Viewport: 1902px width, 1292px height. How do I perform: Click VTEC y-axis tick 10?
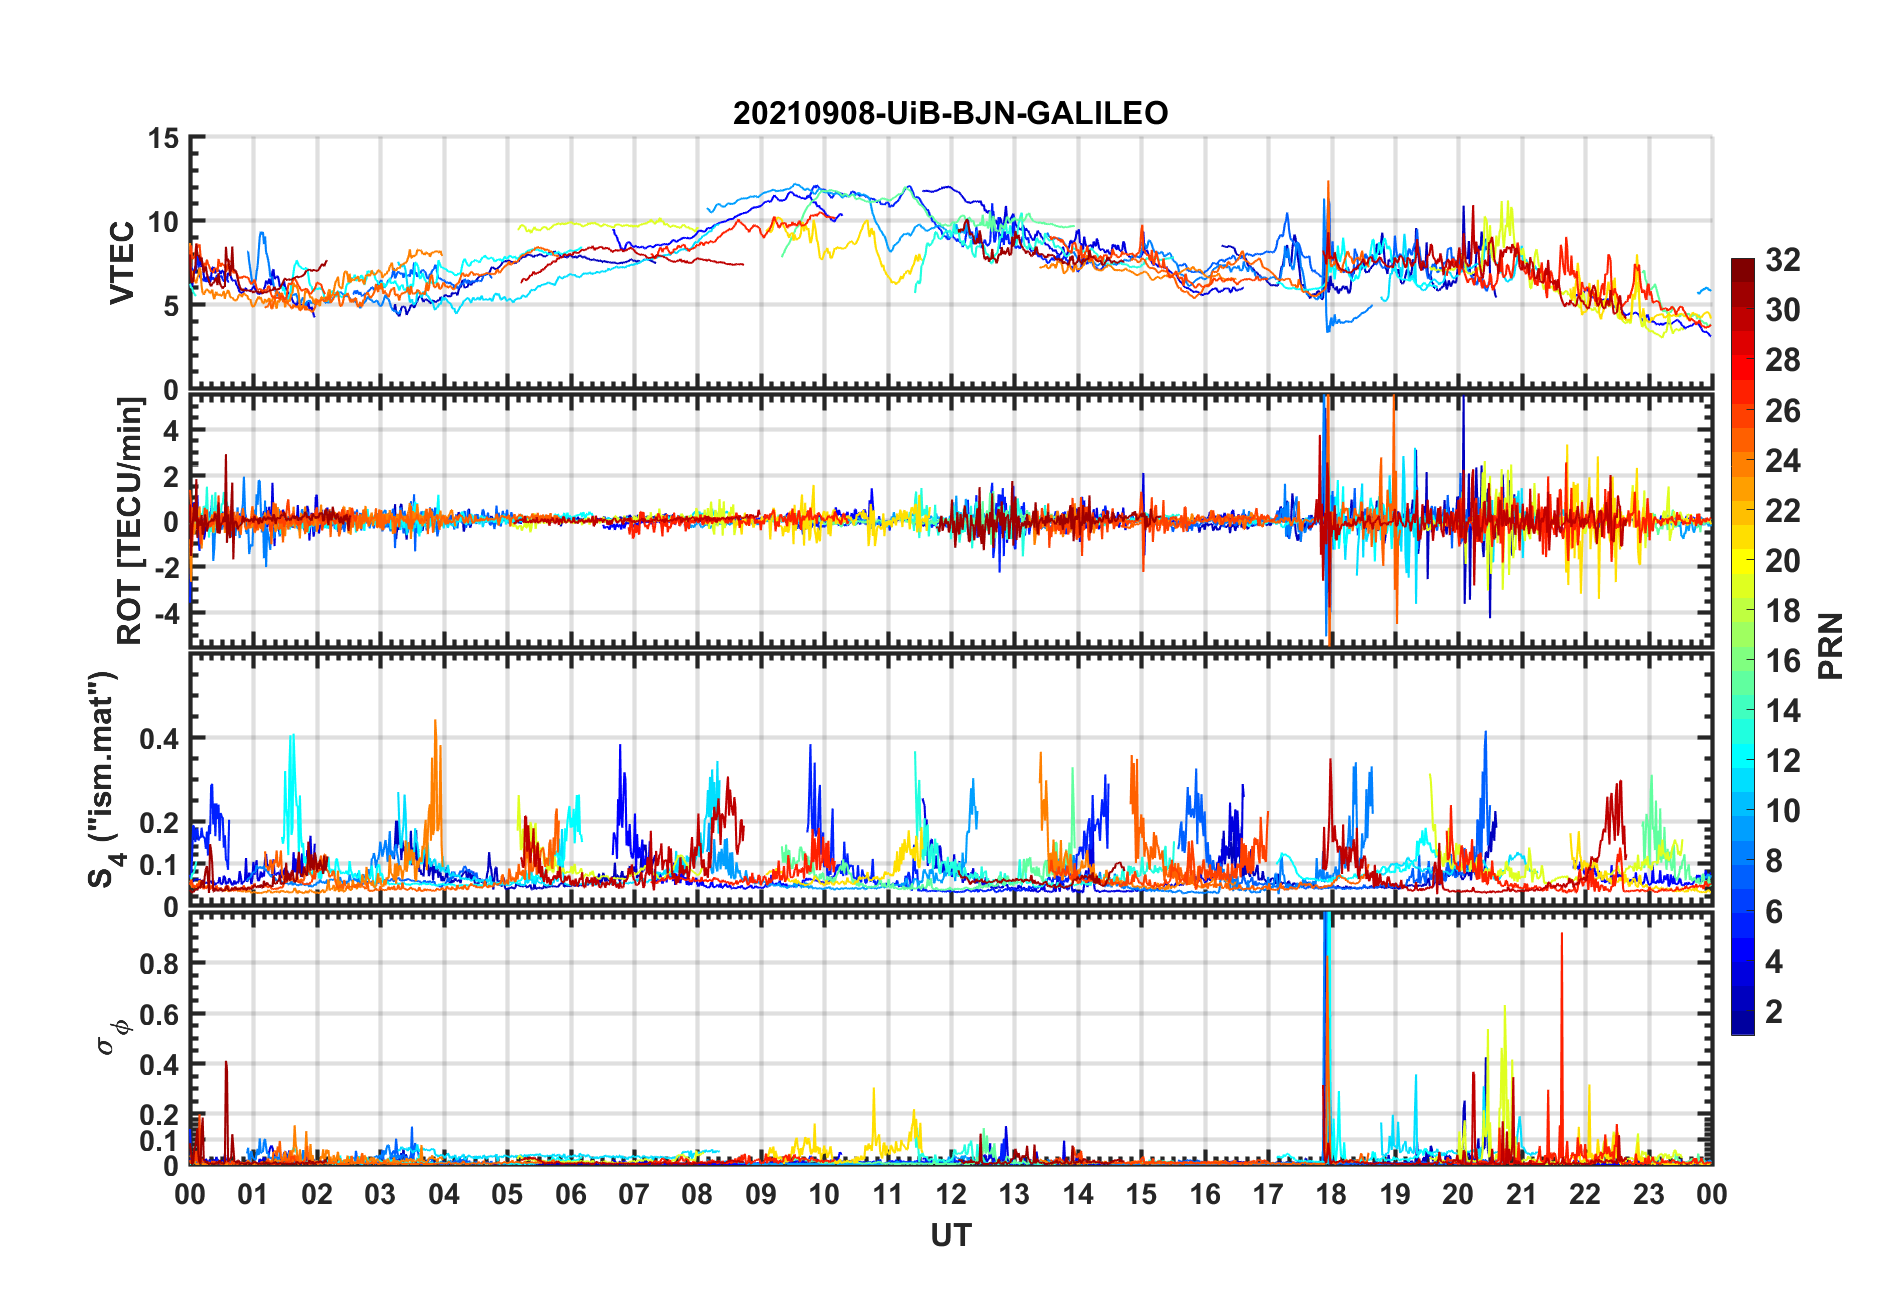click(164, 222)
